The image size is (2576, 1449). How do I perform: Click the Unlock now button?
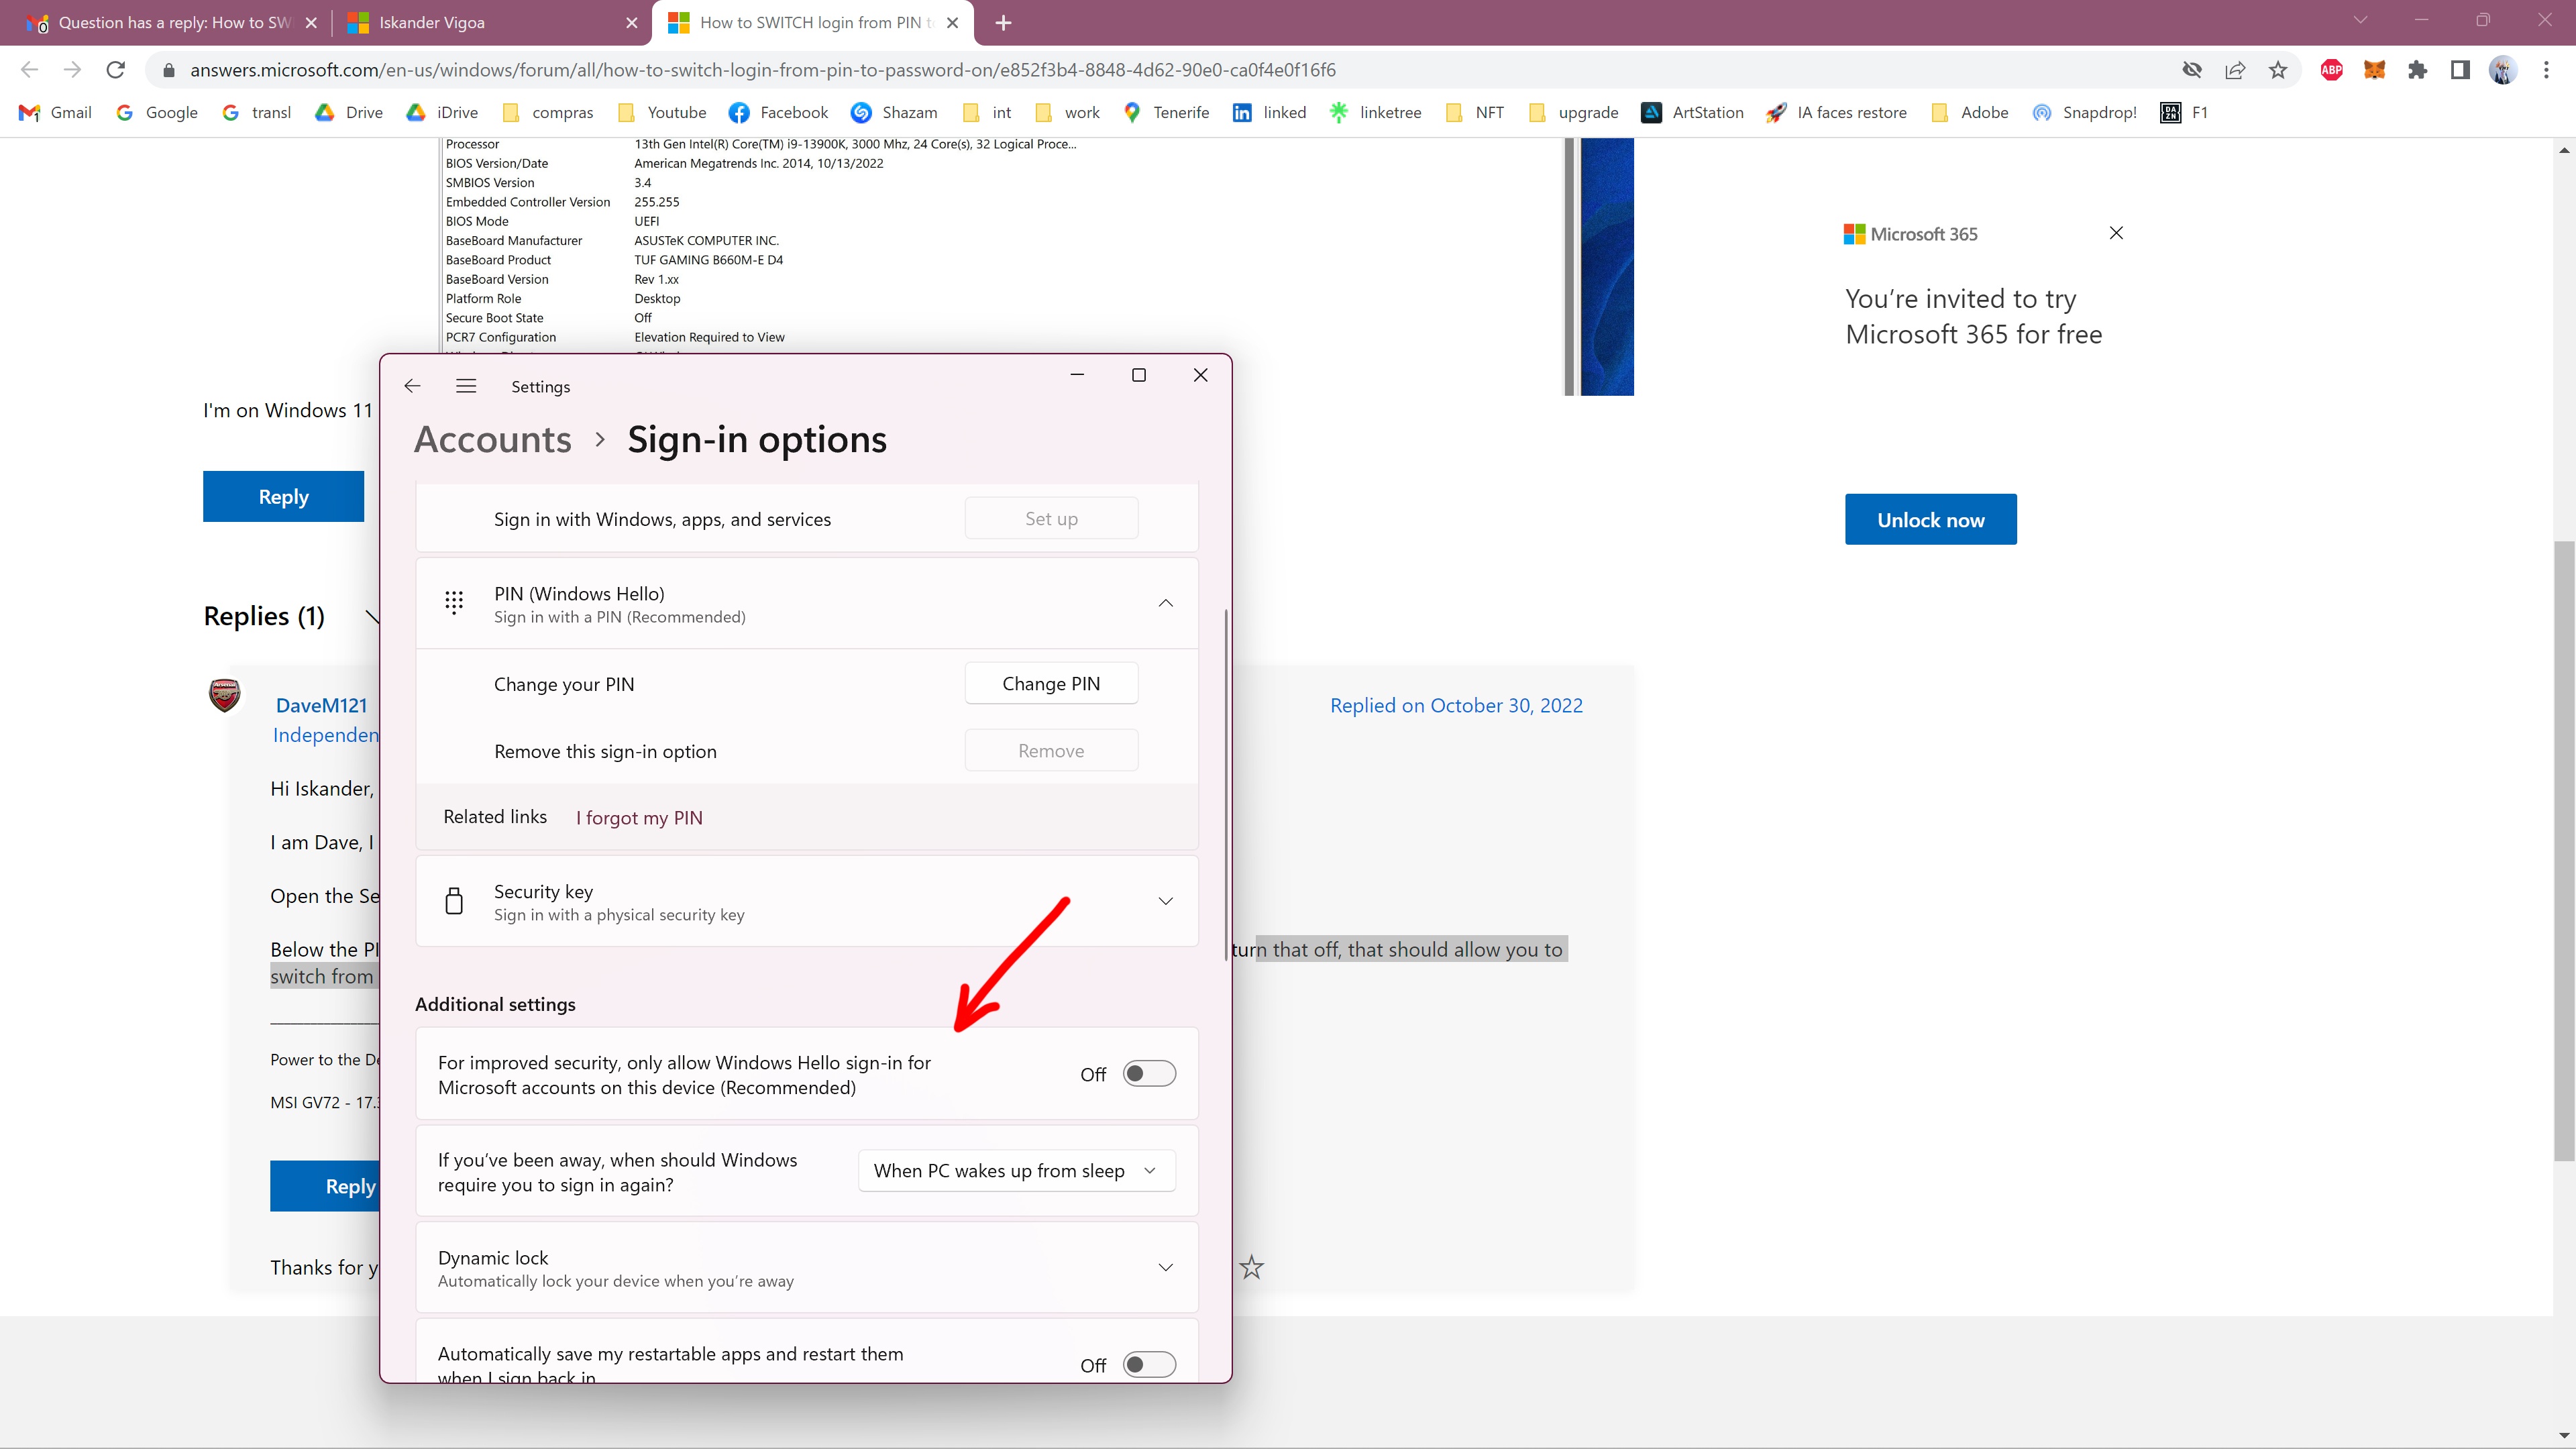coord(1930,519)
